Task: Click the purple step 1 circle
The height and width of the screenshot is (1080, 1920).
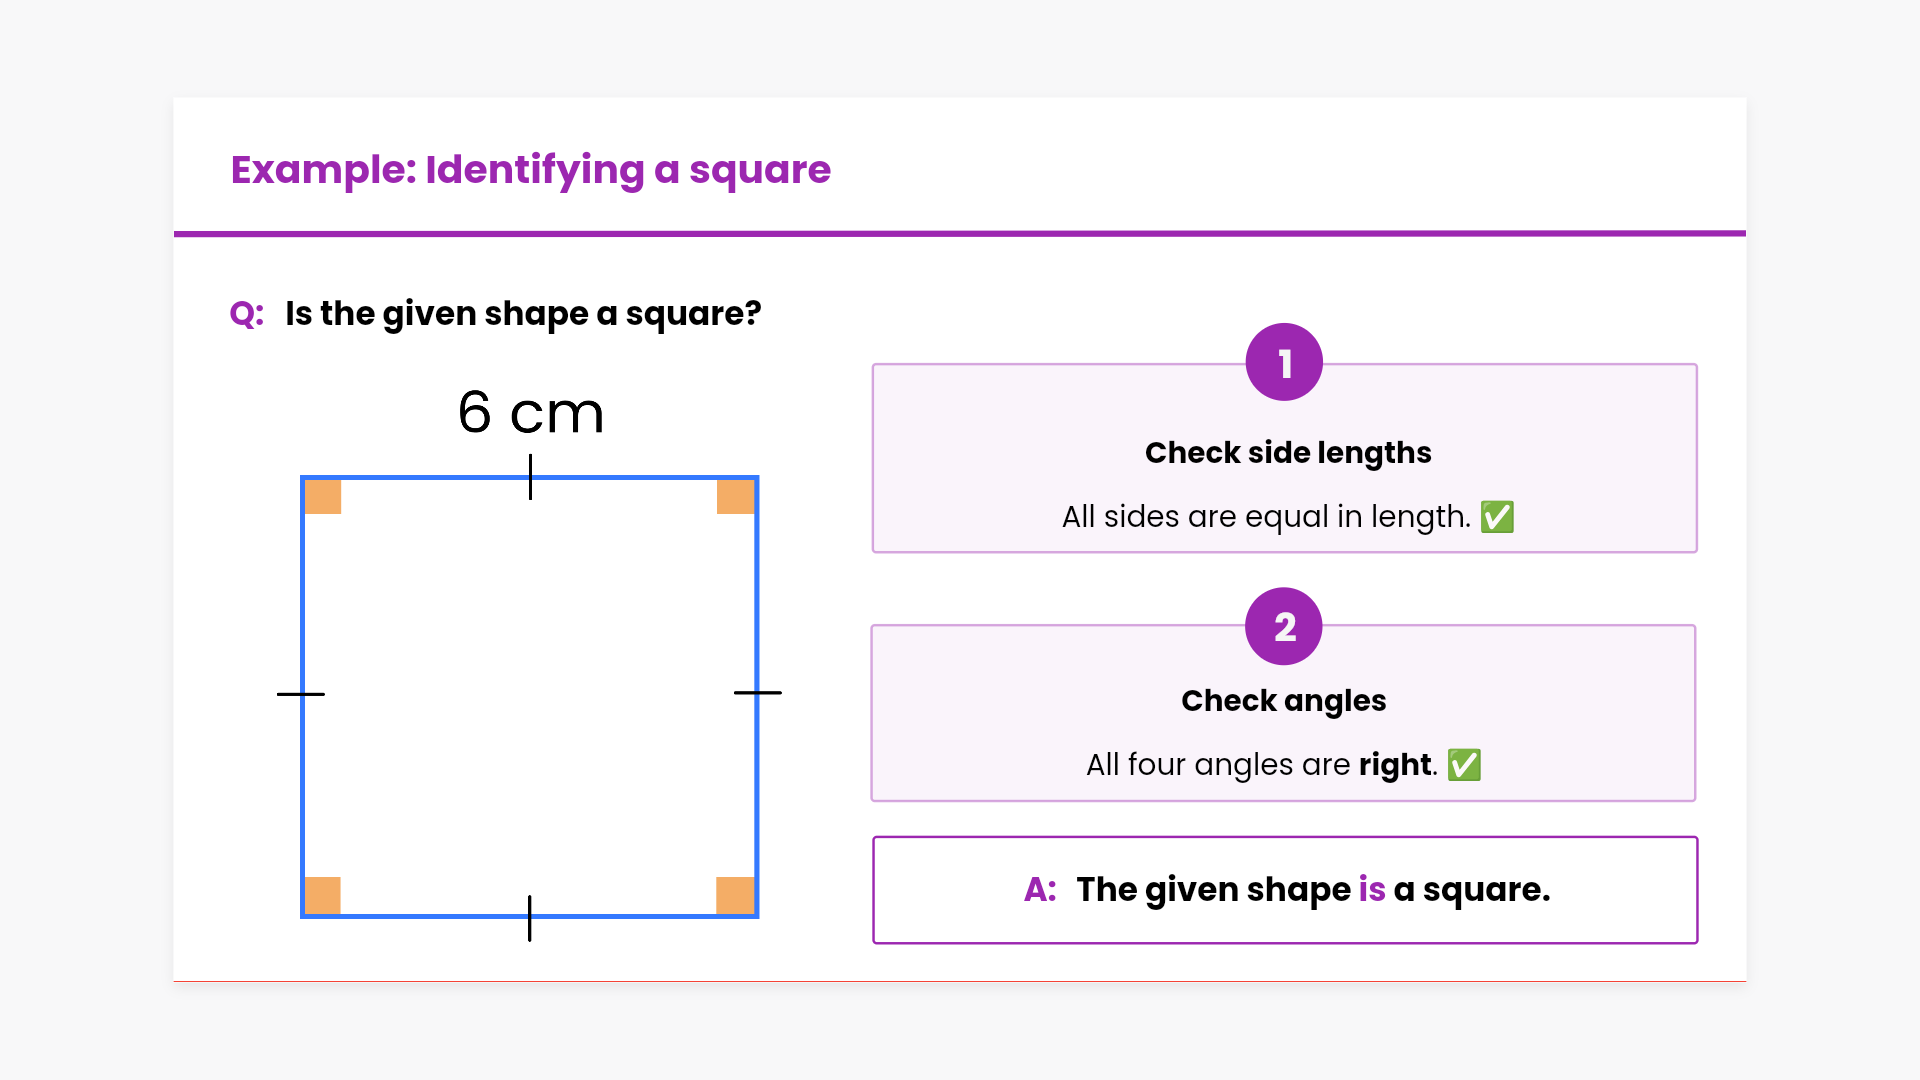Action: point(1284,362)
